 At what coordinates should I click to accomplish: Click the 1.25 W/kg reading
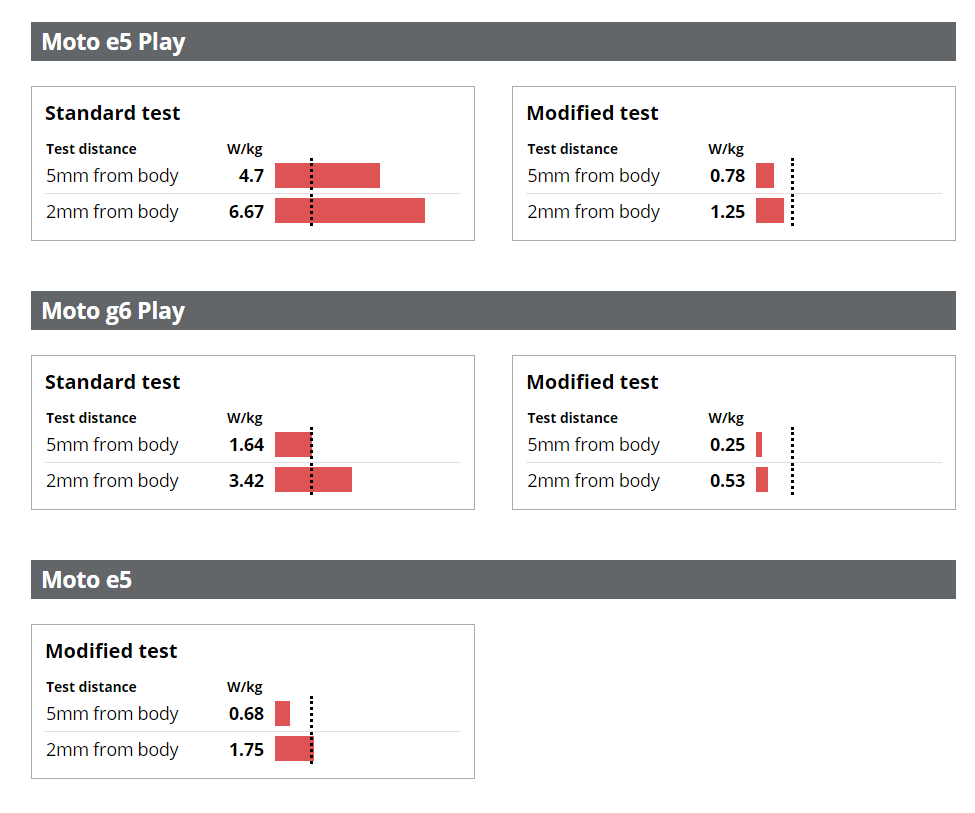tap(727, 212)
